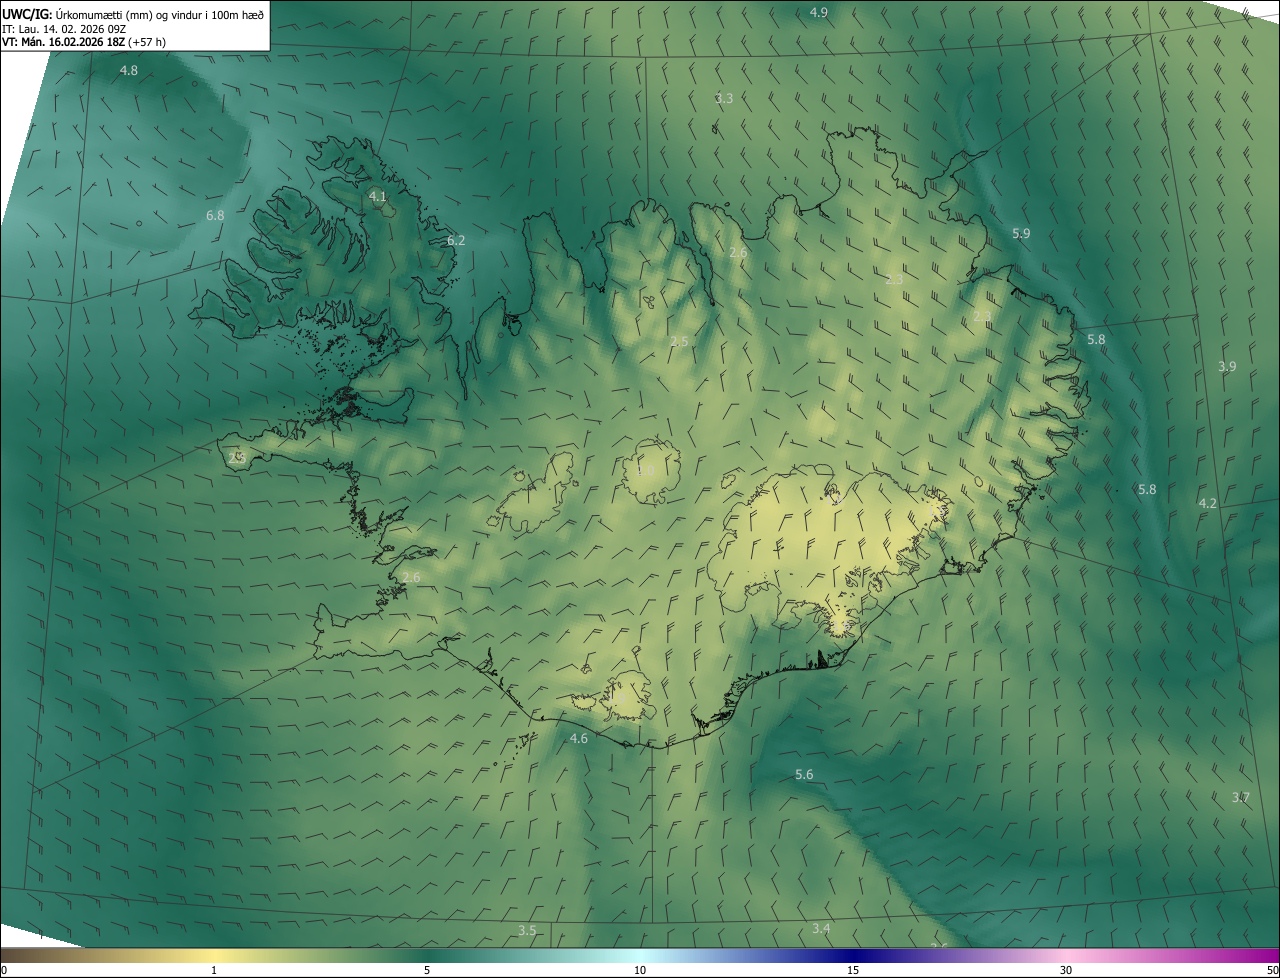Click the 4.8 value label on the map

(128, 70)
